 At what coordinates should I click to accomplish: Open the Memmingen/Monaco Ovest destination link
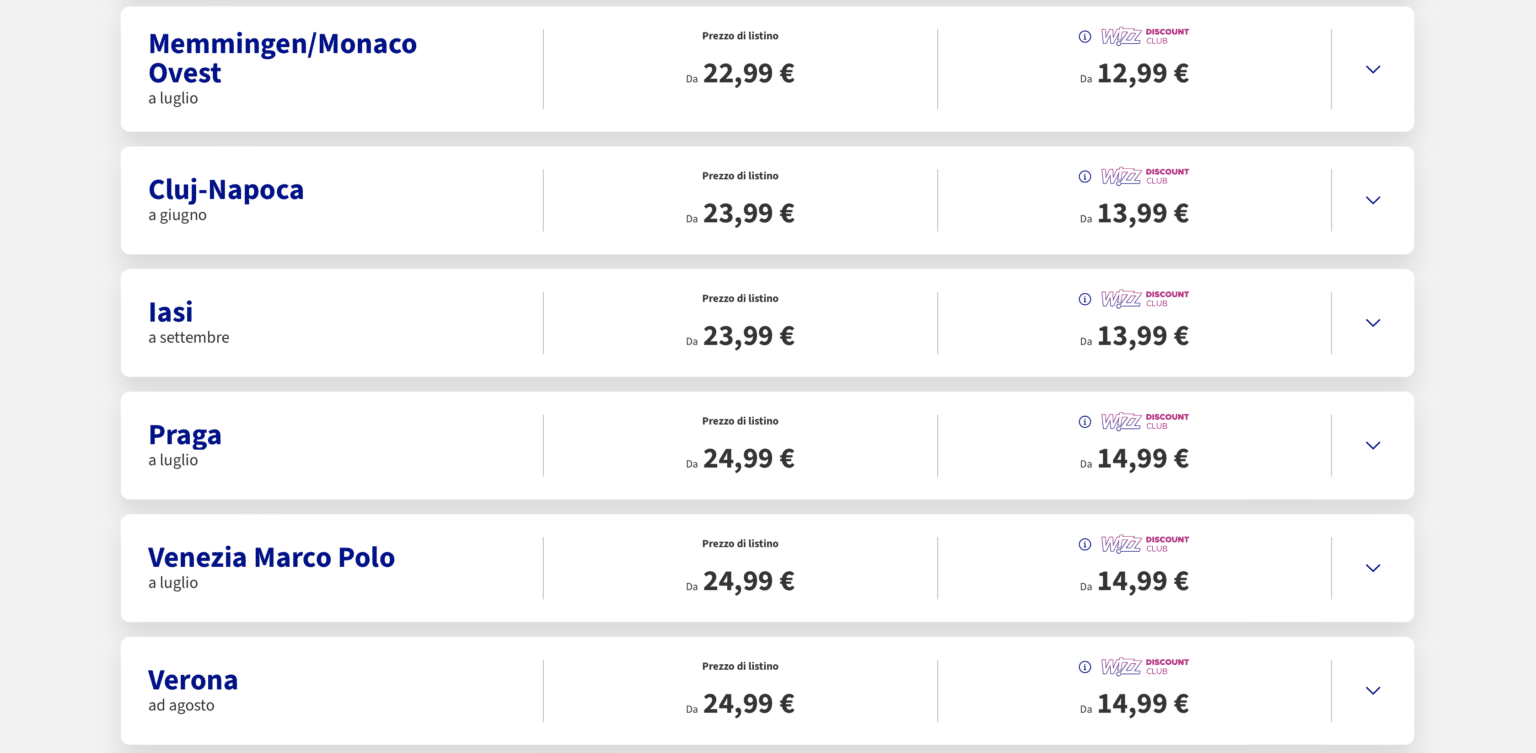[x=282, y=58]
